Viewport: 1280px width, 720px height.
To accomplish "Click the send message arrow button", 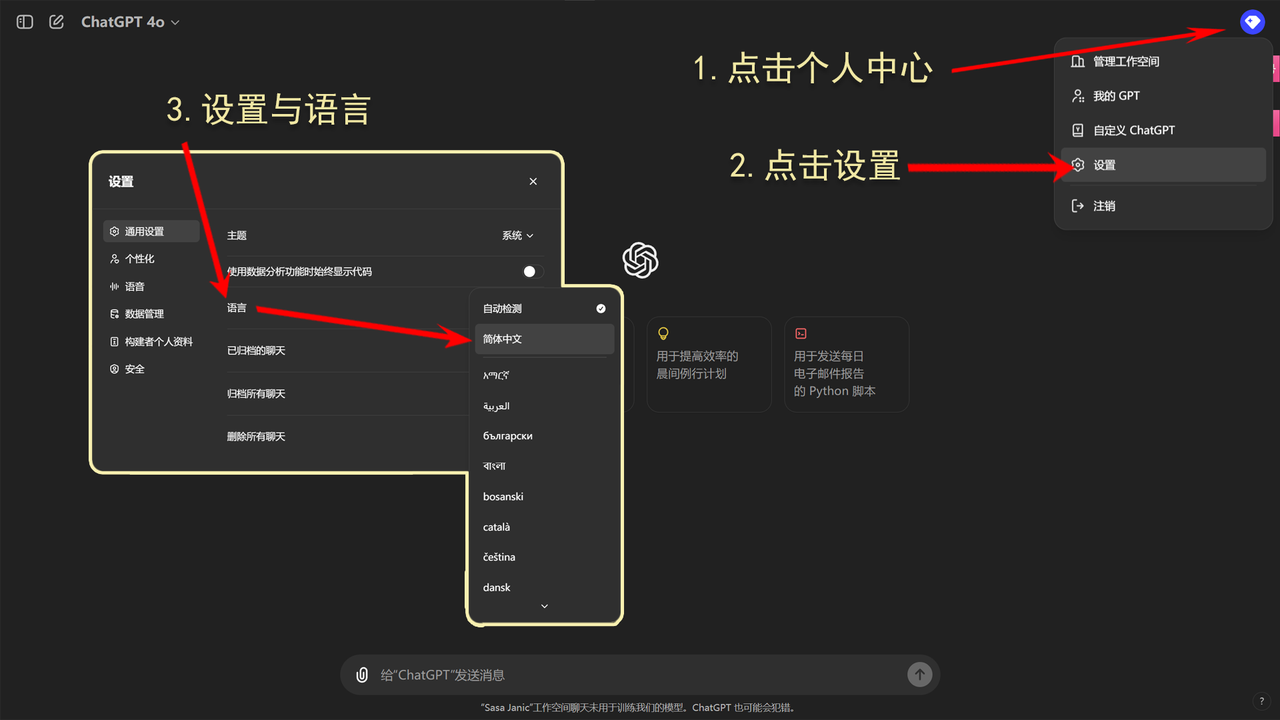I will (920, 675).
